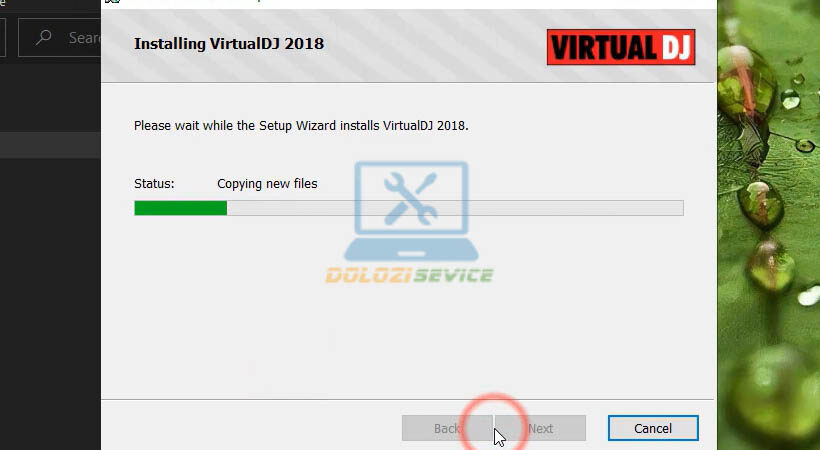Return with the Back button
This screenshot has width=820, height=450.
pos(447,428)
